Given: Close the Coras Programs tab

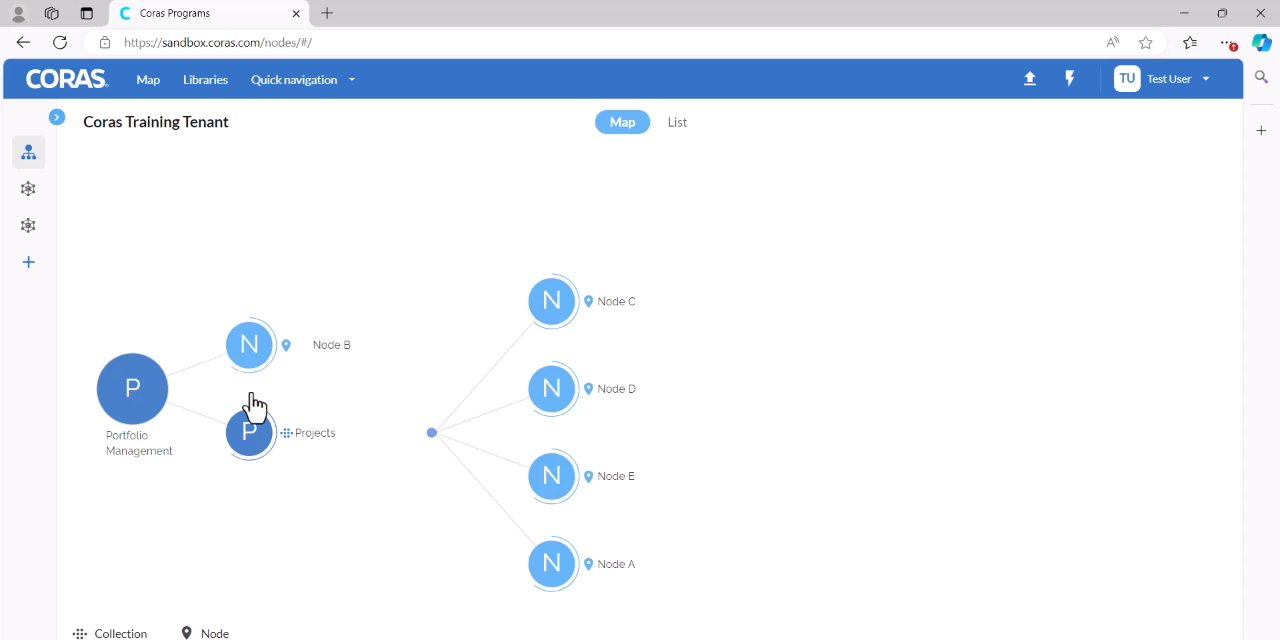Looking at the screenshot, I should coord(296,13).
